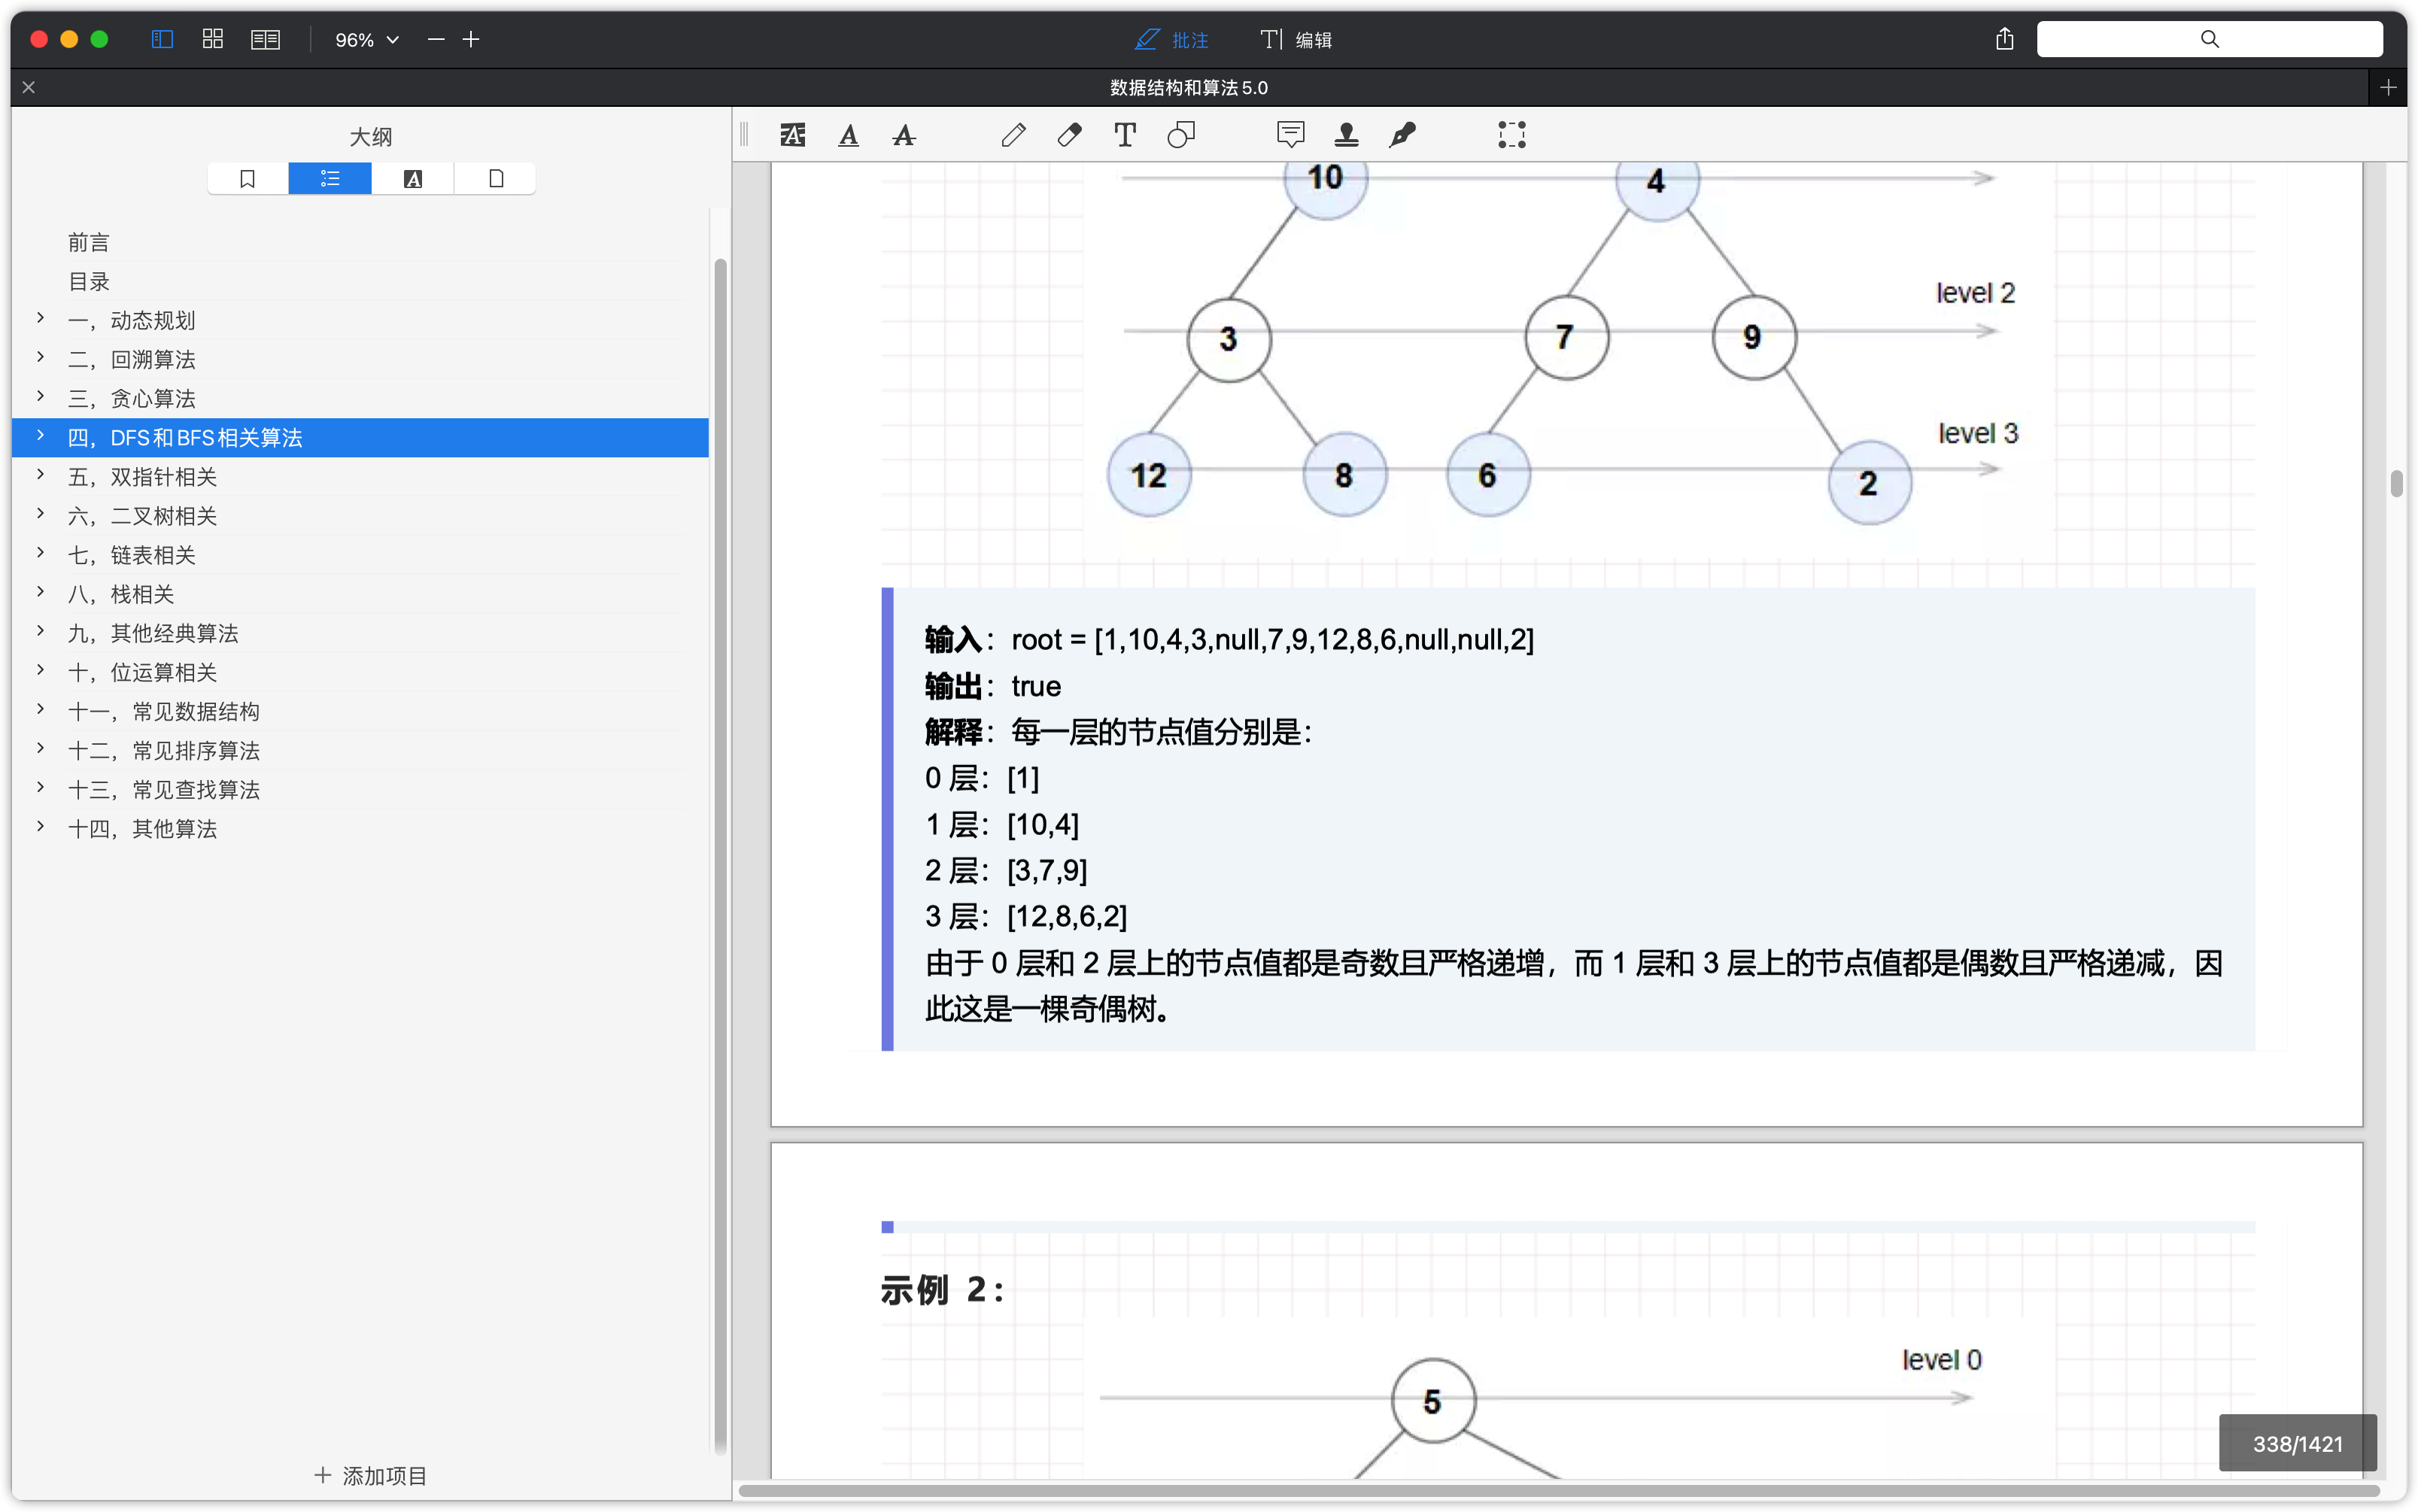Select the strikethrough text tool
This screenshot has height=1512, width=2418.
(x=904, y=135)
